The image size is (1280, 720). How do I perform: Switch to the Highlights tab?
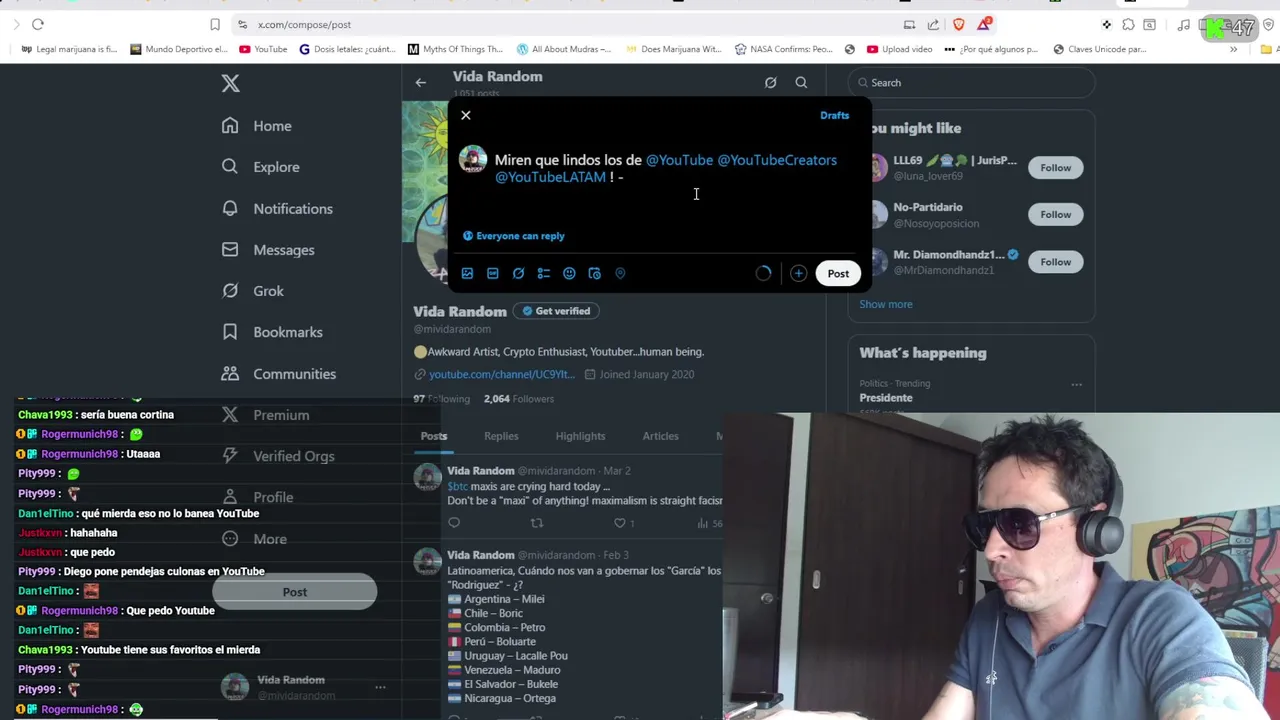click(580, 436)
